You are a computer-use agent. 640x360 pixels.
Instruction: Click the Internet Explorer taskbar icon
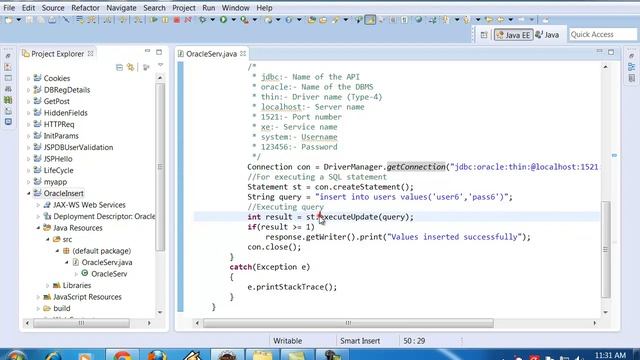pyautogui.click(x=53, y=355)
